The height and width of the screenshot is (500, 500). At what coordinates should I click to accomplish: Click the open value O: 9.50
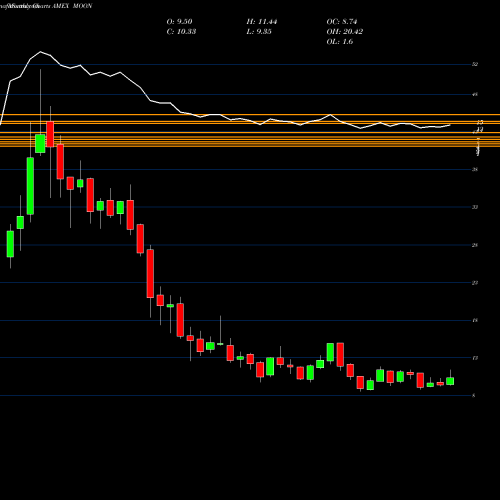179,22
